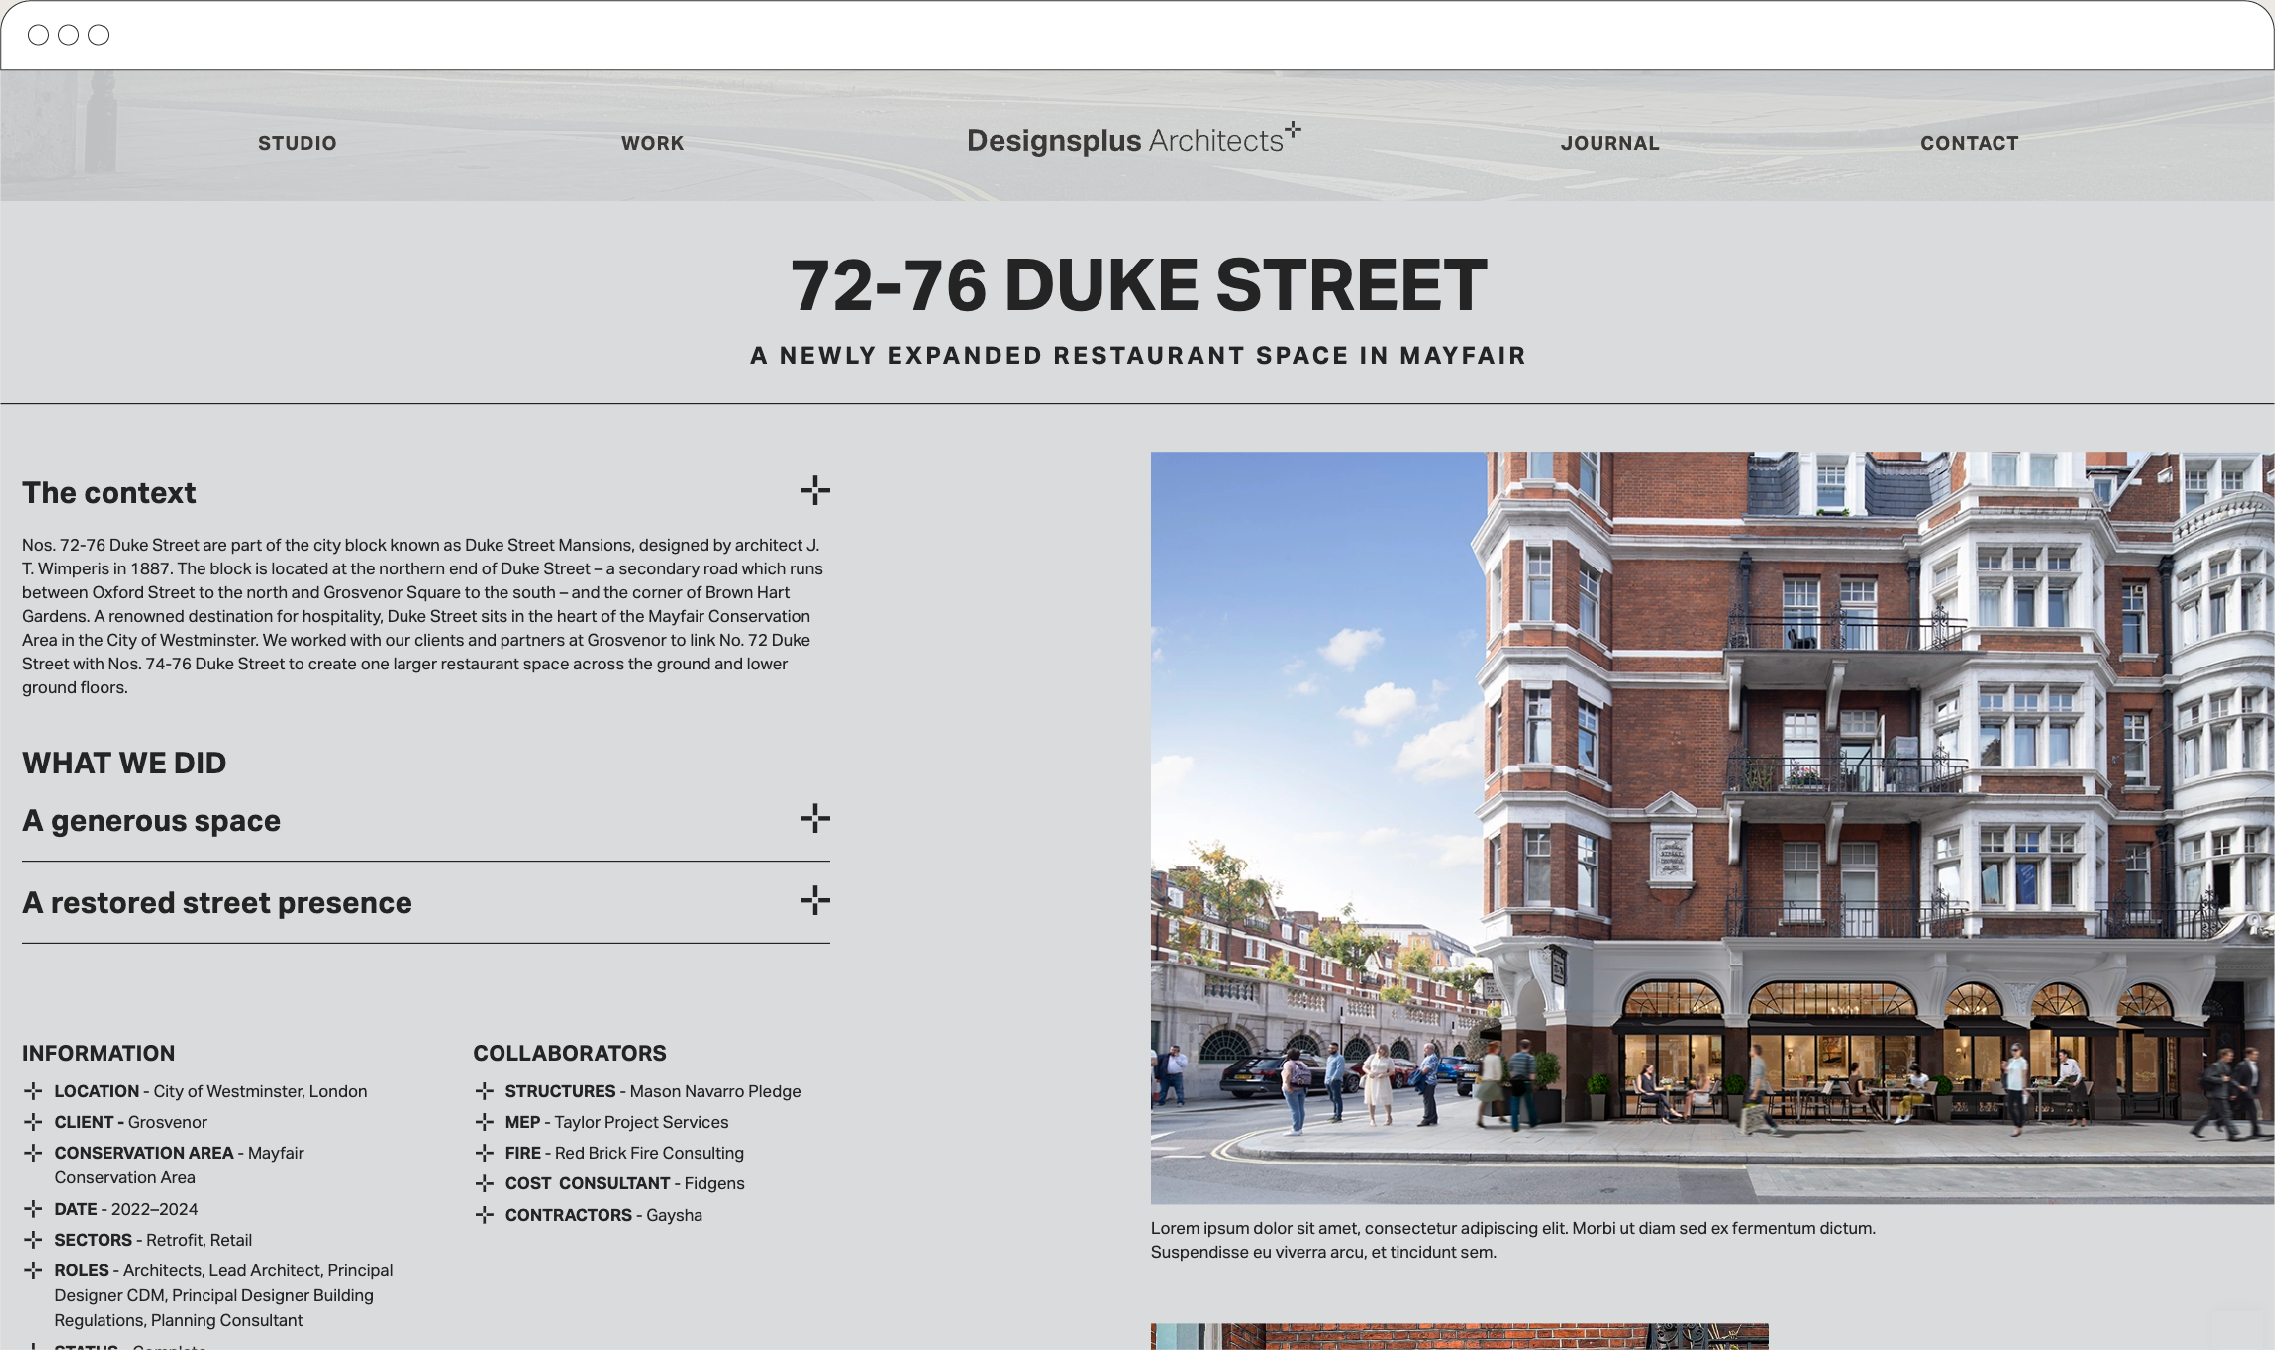Click the Fidgens cost consultant text
Image resolution: width=2275 pixels, height=1350 pixels.
pos(714,1184)
